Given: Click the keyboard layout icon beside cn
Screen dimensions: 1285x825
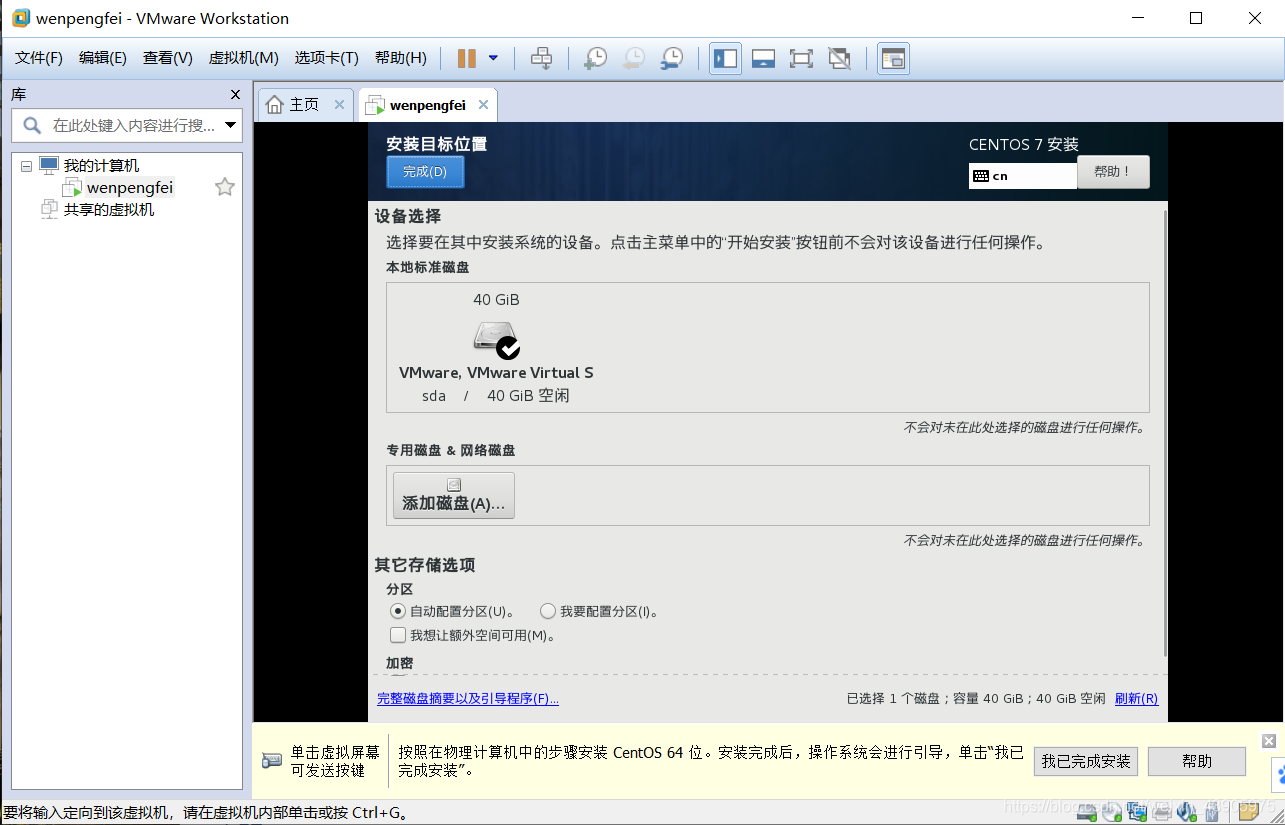Looking at the screenshot, I should click(981, 176).
